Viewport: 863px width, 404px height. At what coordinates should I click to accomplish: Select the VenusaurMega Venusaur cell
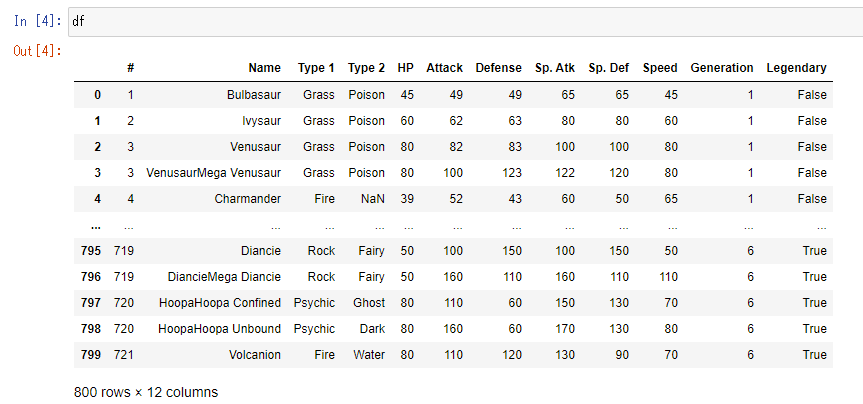coord(213,172)
